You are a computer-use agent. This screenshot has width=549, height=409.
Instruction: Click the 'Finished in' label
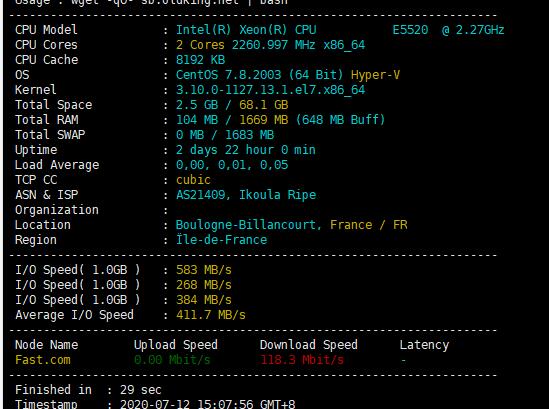point(53,390)
